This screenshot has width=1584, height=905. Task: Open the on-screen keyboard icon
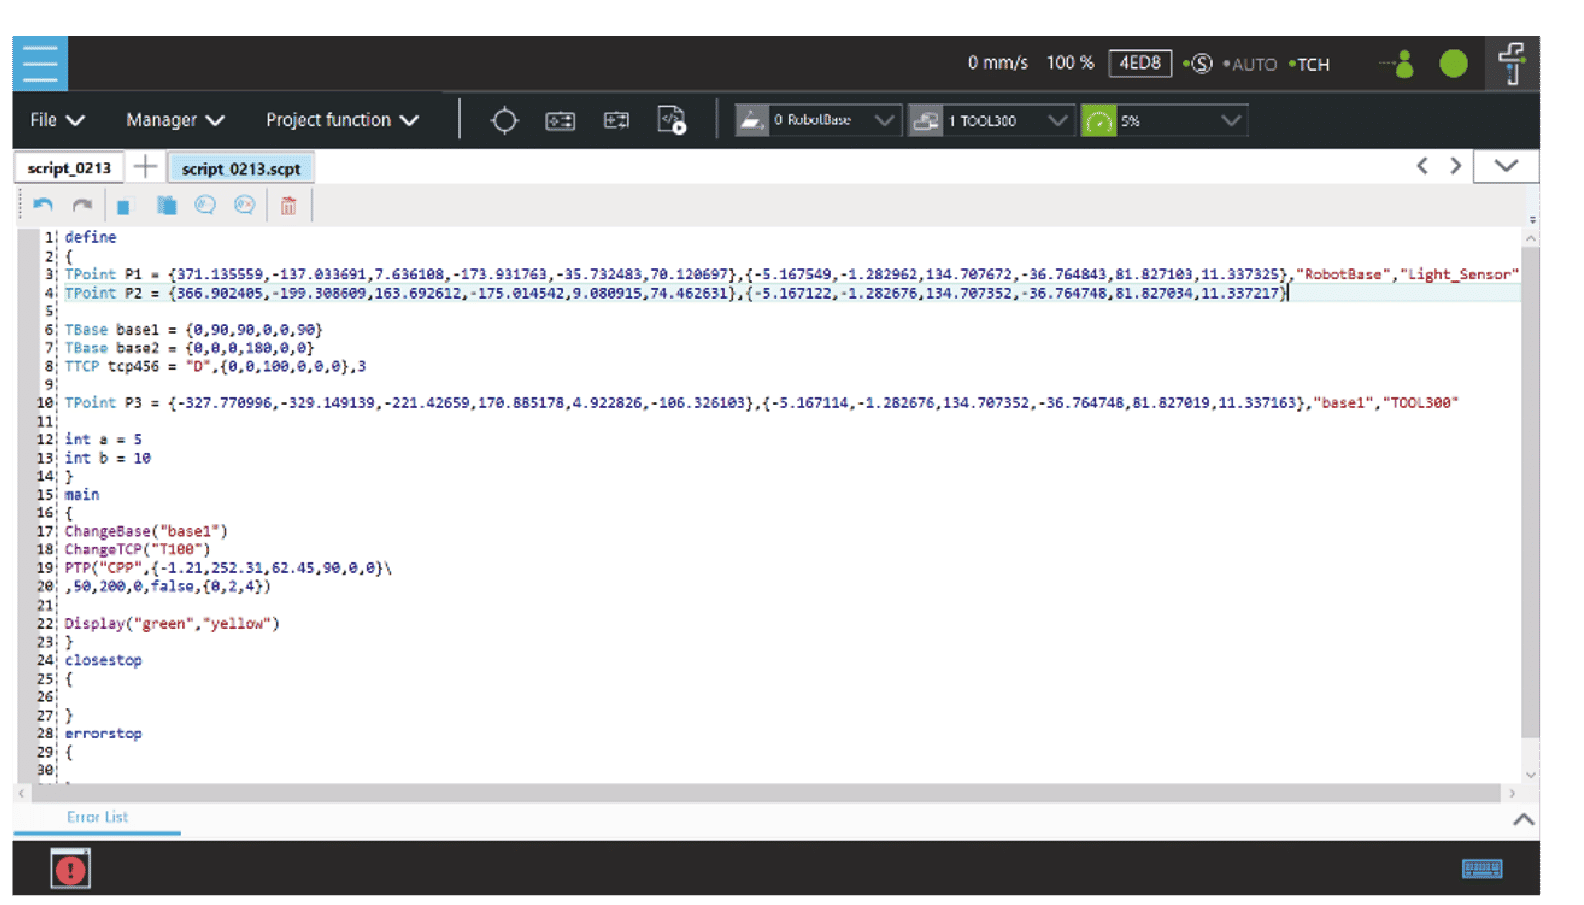coord(1481,869)
